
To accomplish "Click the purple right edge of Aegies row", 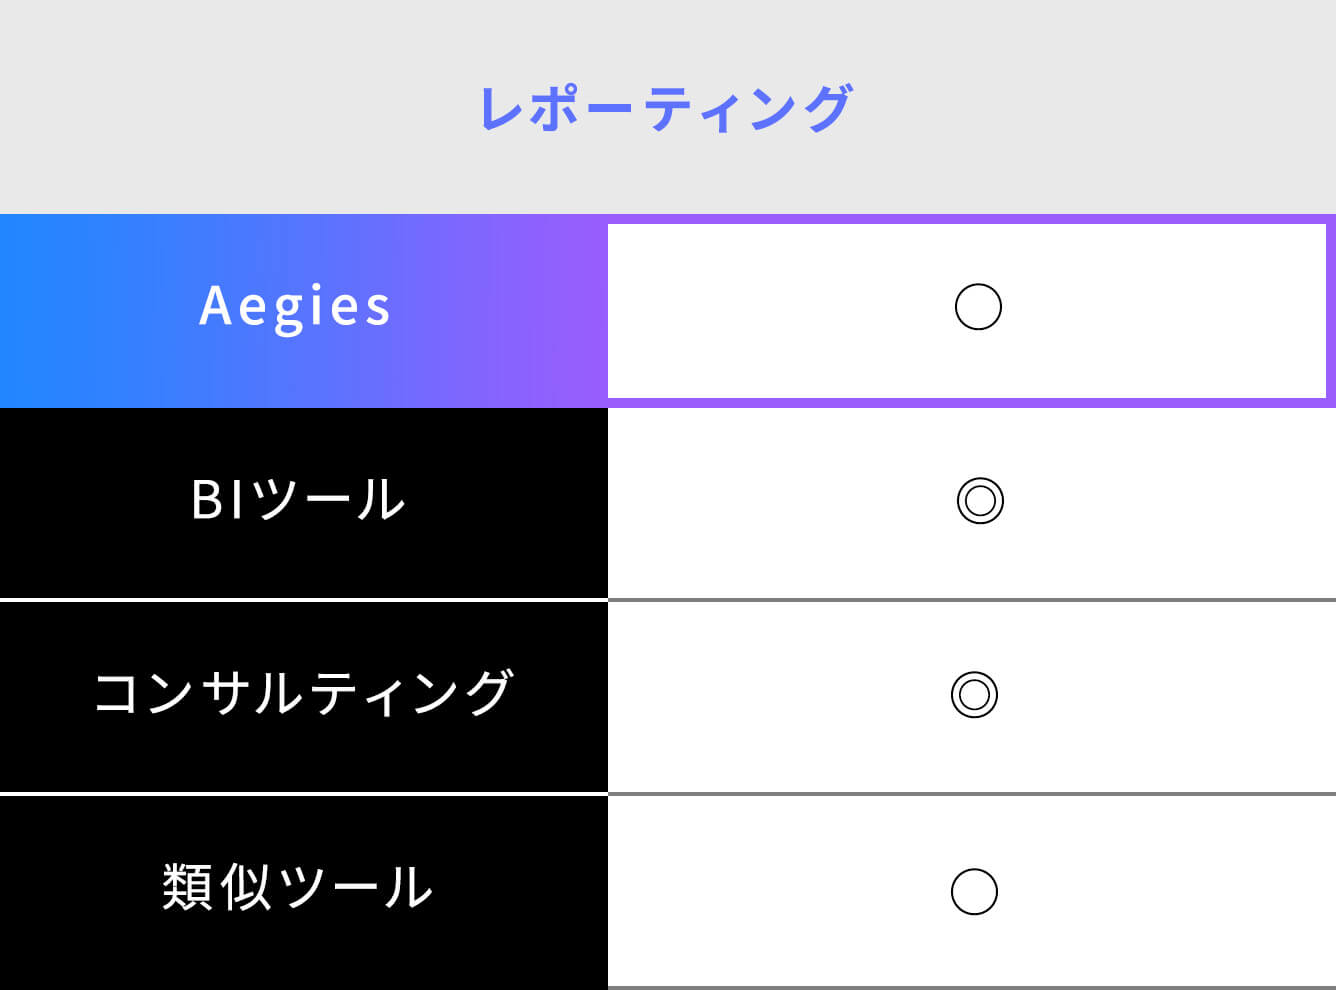I will coord(1331,310).
